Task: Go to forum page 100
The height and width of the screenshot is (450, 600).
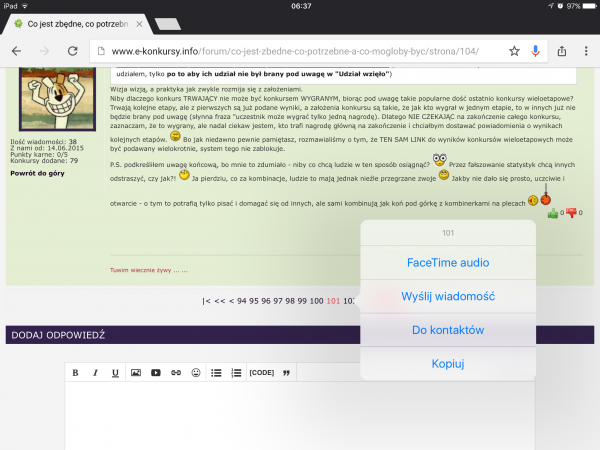Action: (316, 300)
